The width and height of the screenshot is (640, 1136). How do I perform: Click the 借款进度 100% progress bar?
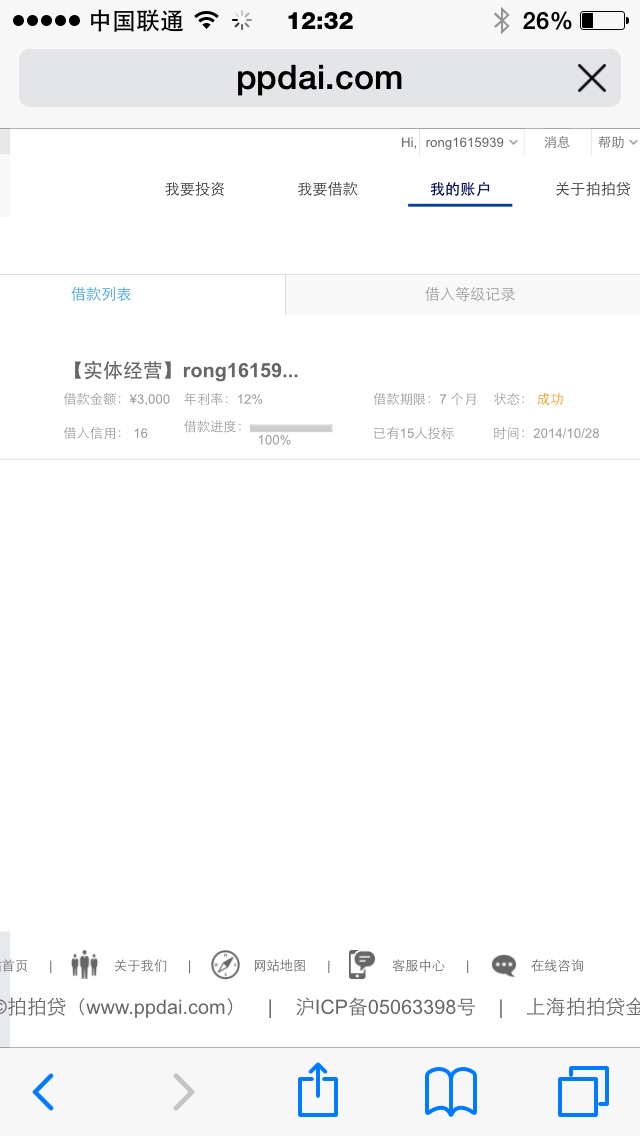pos(291,428)
